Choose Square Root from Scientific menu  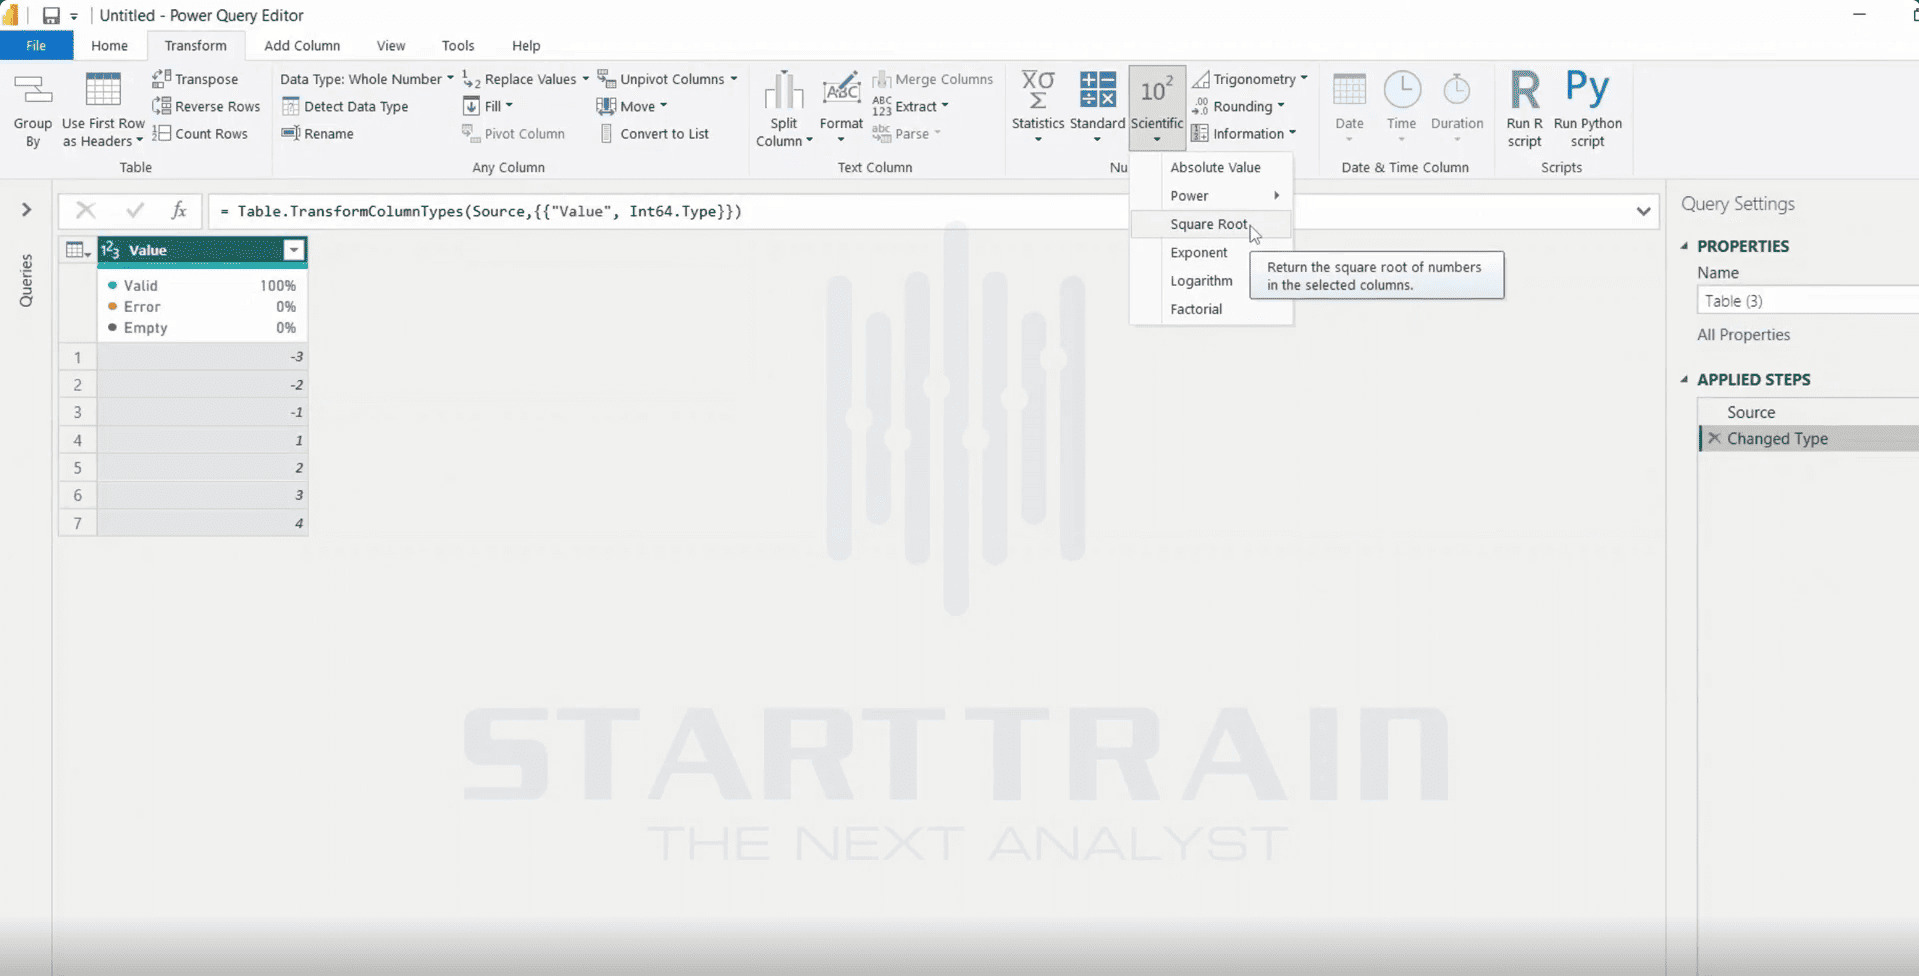1211,224
